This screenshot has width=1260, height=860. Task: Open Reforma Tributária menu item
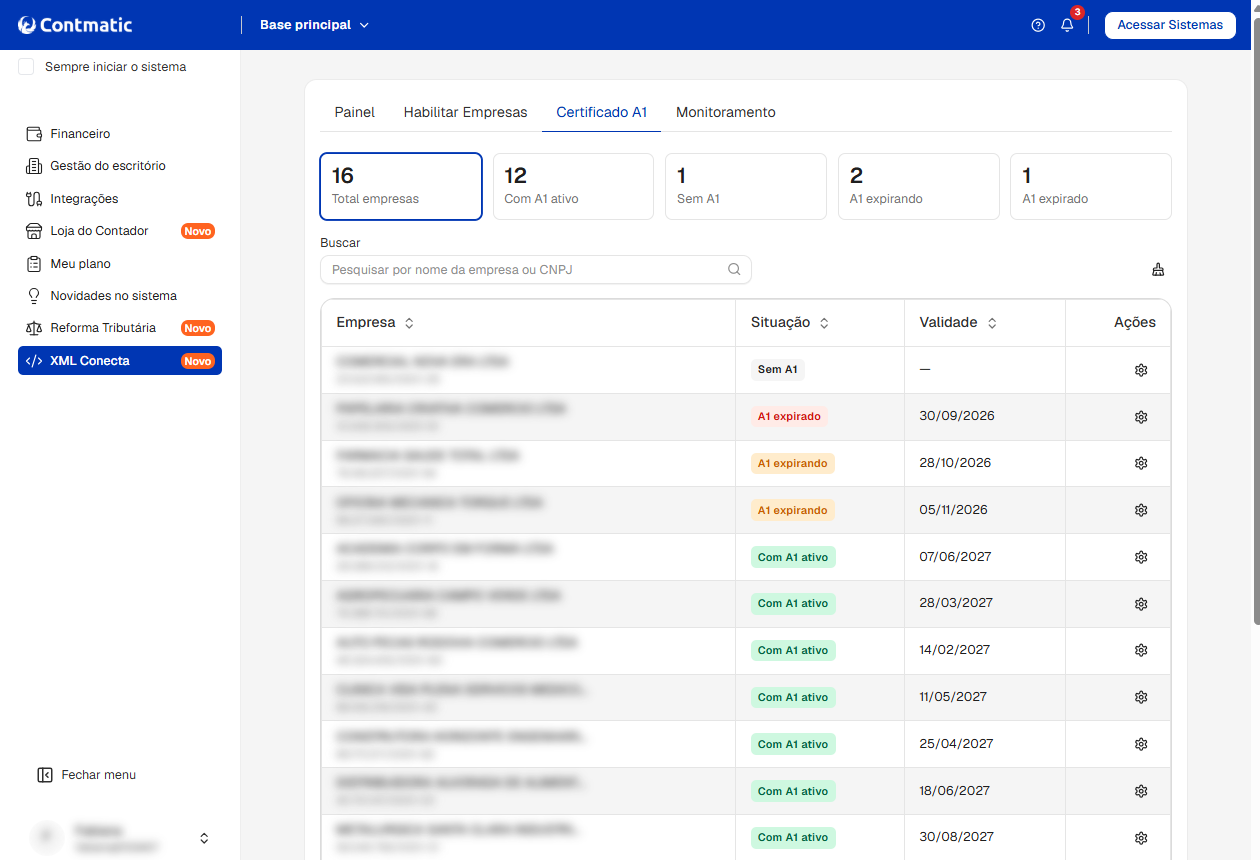[x=120, y=328]
